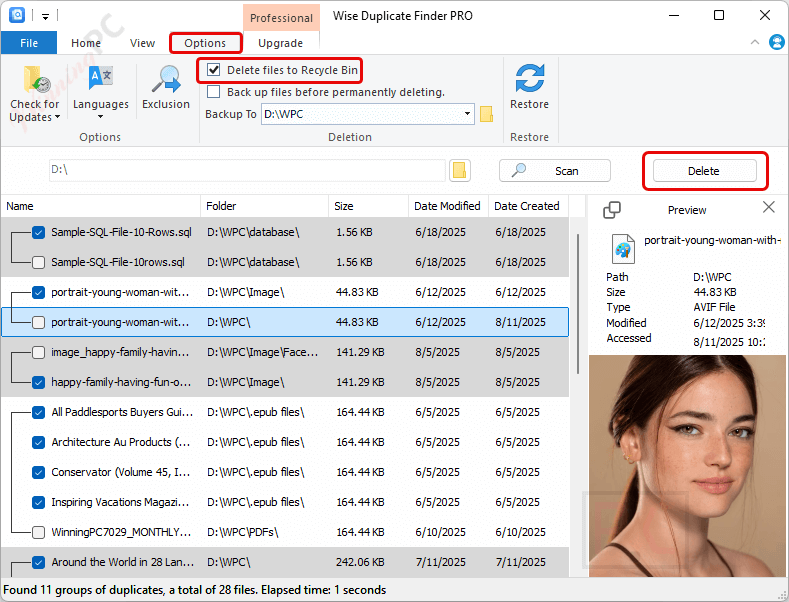Expand the Languages dropdown arrow
Screen dimensions: 789x602
(x=100, y=117)
